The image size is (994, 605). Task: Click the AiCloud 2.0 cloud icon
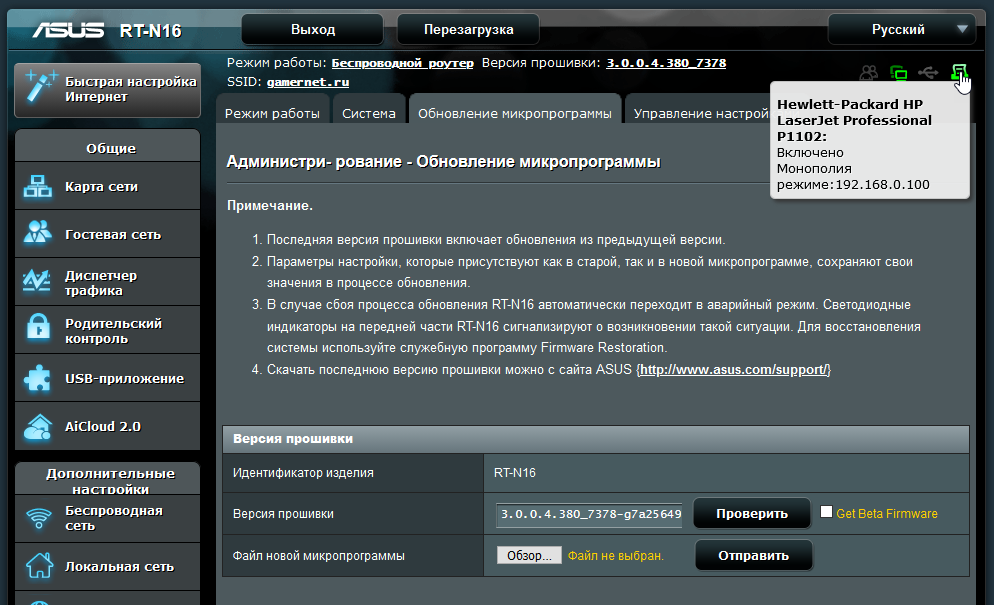coord(37,427)
